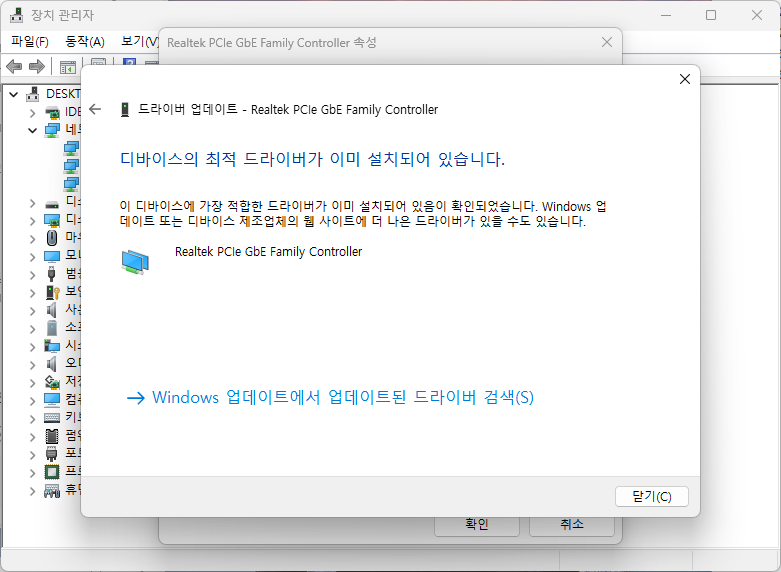Close the Realtek PCIe GbE 속성 window
Screen dimensions: 781x572
pos(607,42)
